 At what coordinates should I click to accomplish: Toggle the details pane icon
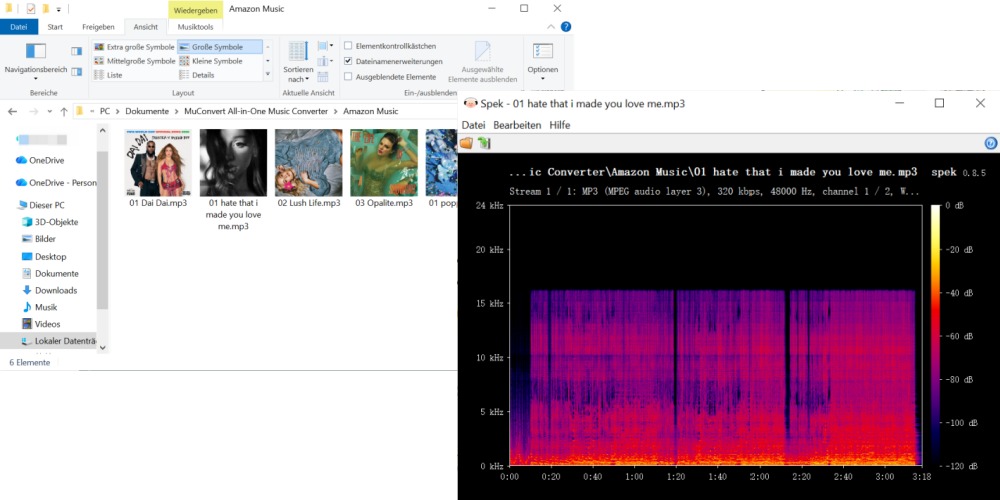click(x=77, y=71)
